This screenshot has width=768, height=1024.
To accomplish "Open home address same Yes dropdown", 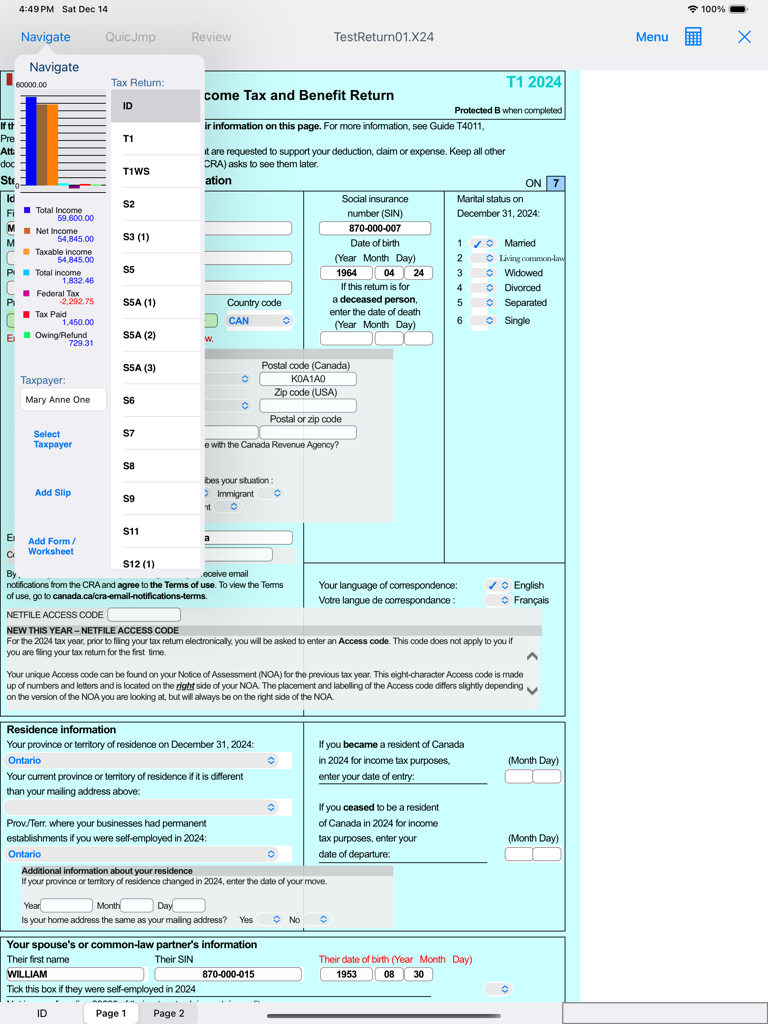I will click(x=270, y=920).
